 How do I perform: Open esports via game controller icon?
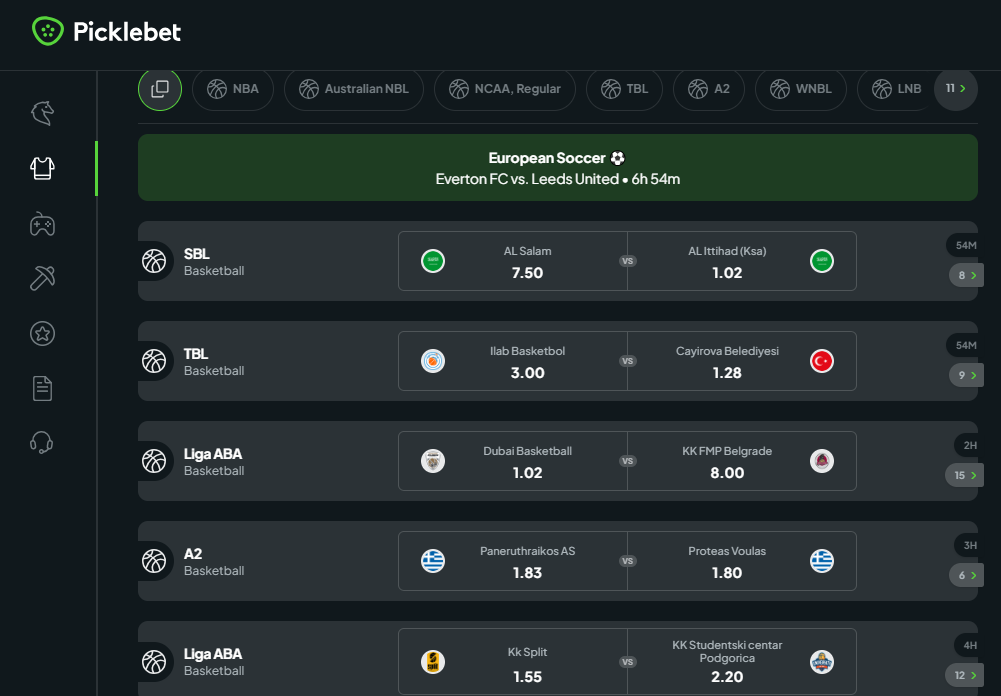point(42,224)
